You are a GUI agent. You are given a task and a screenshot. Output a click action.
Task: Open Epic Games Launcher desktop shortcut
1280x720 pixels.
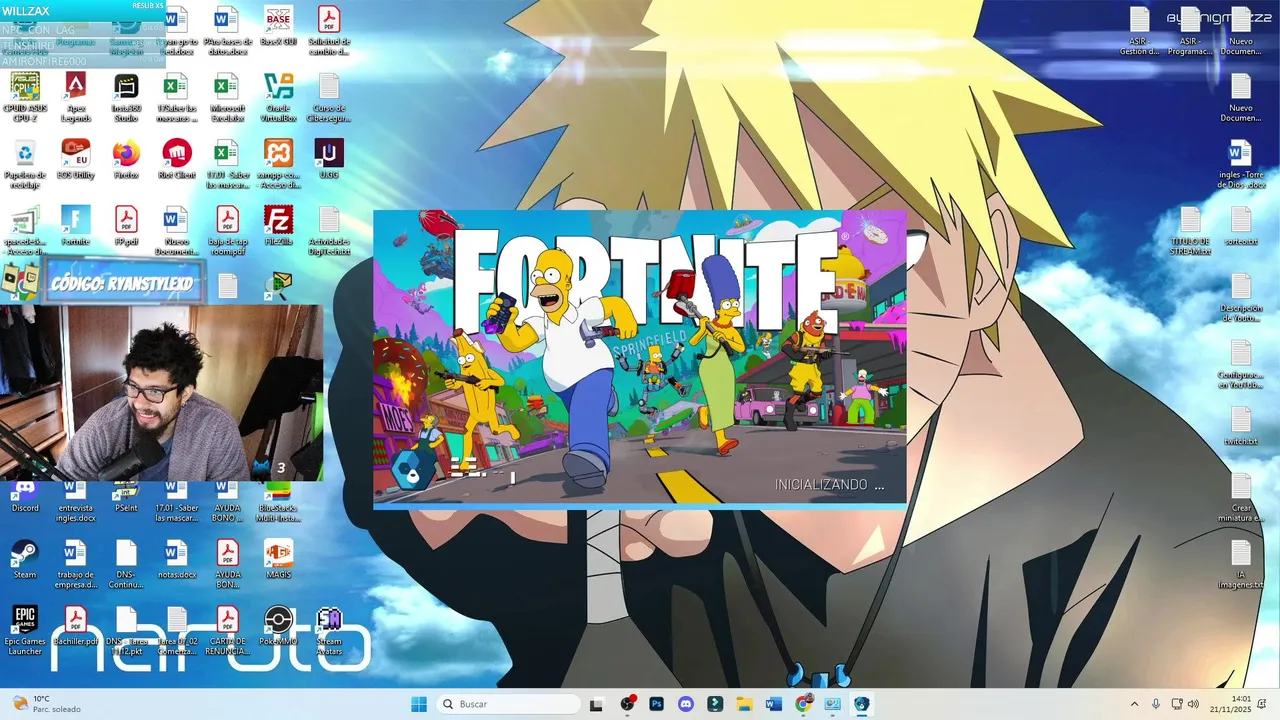(25, 631)
